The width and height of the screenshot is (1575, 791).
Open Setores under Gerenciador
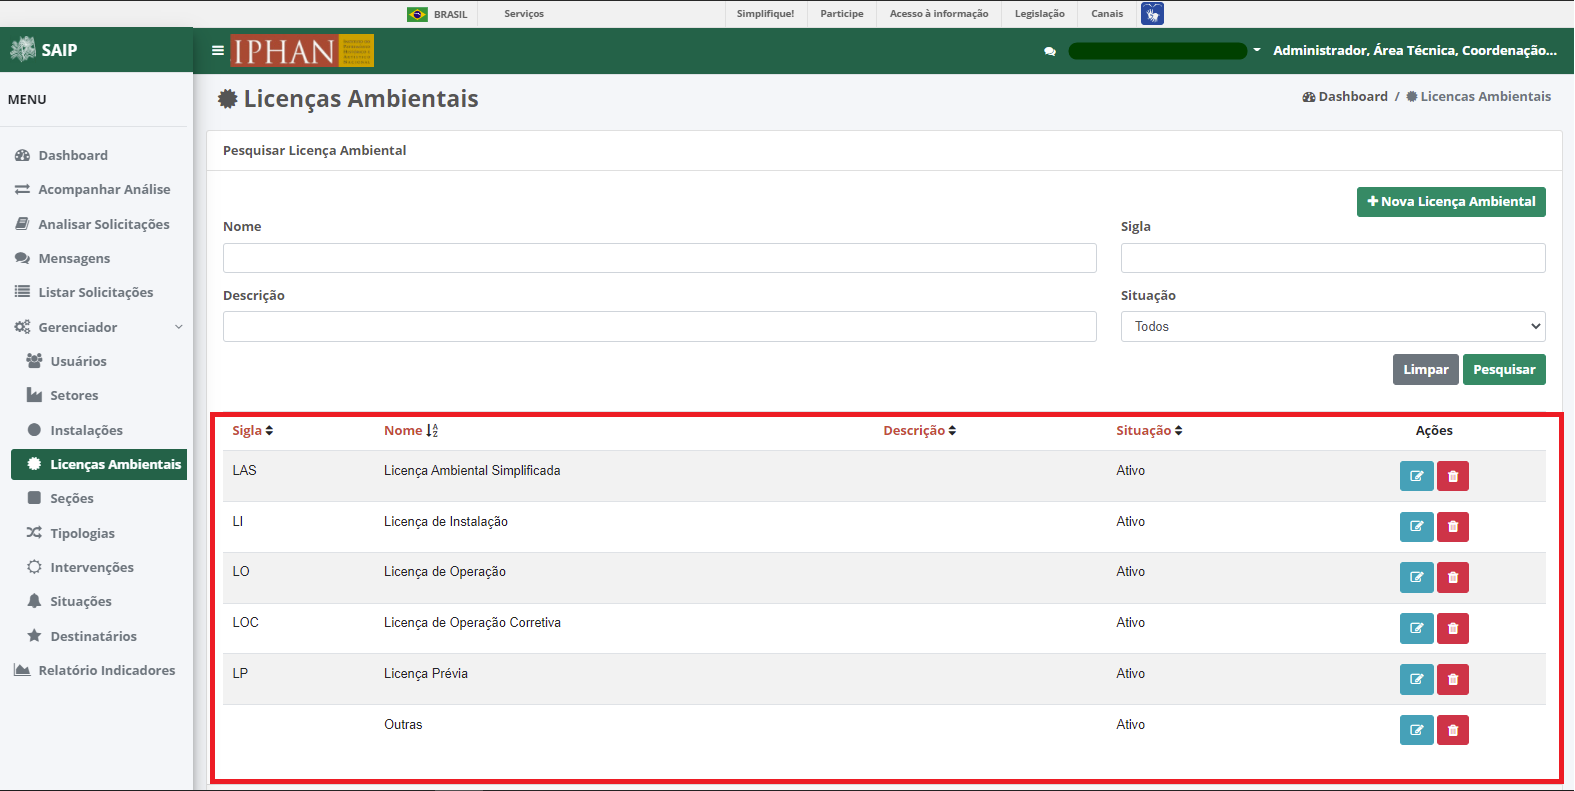74,395
